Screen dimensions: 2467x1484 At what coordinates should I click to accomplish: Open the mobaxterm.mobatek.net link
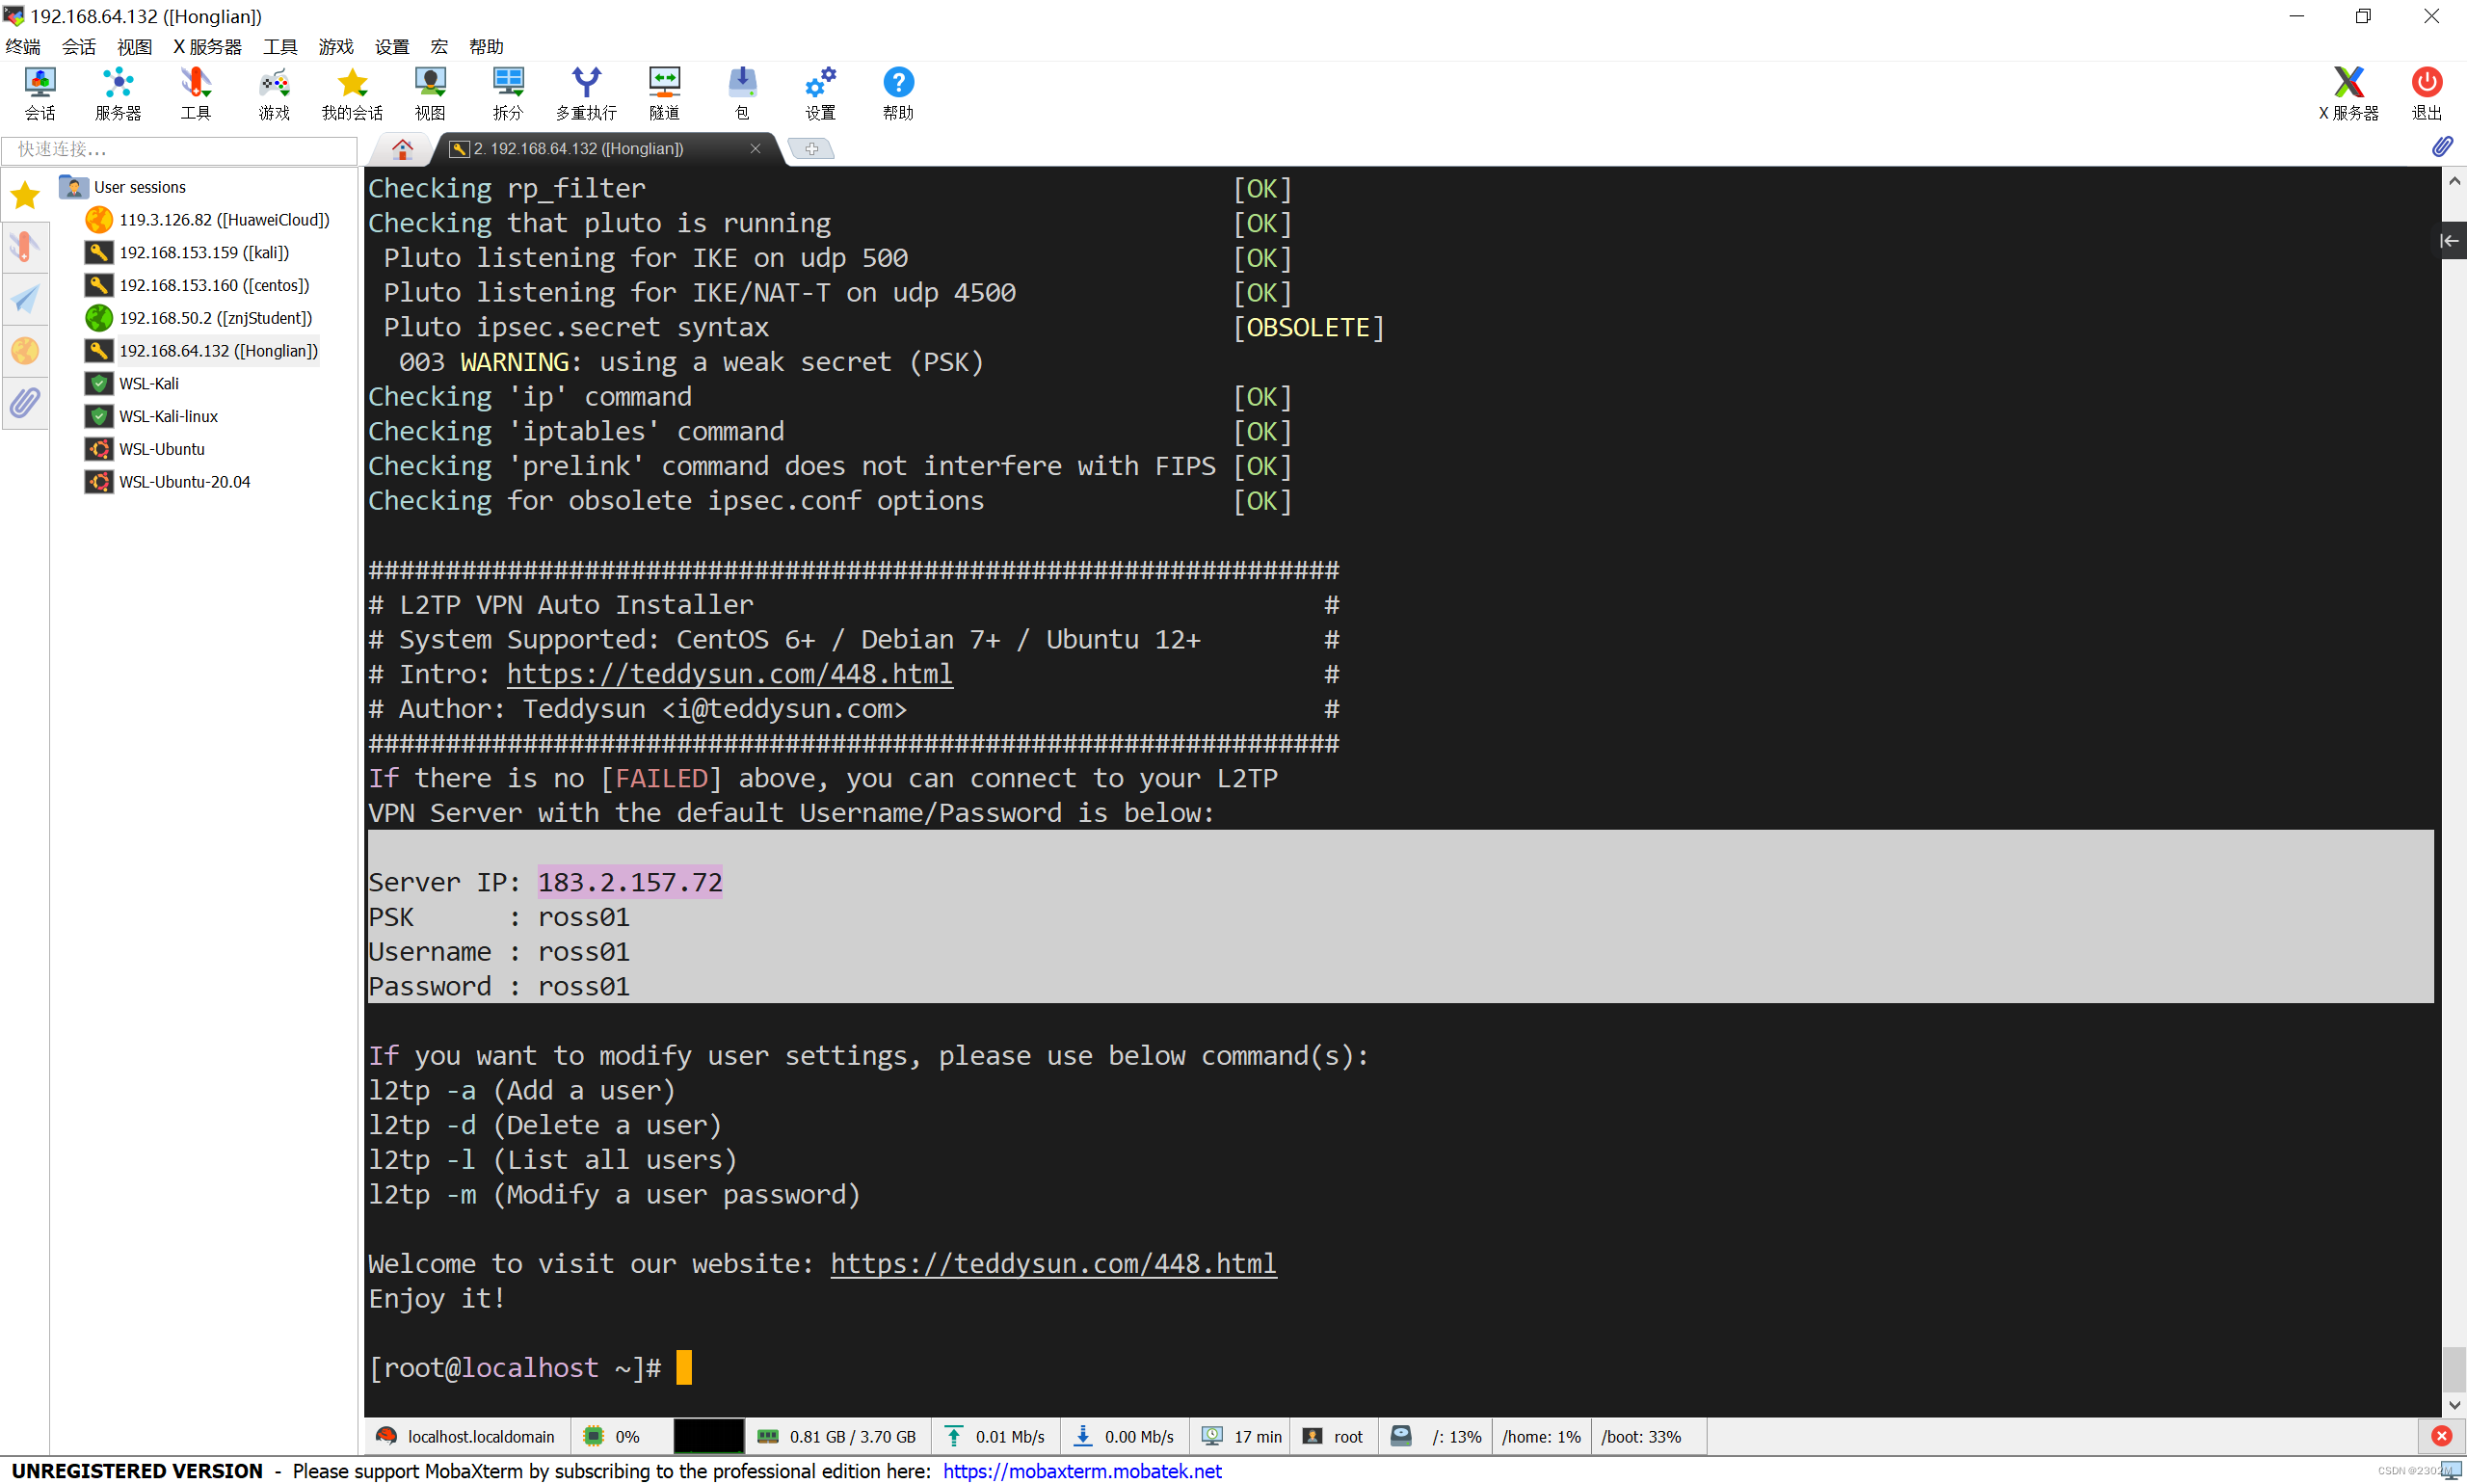[1081, 1470]
